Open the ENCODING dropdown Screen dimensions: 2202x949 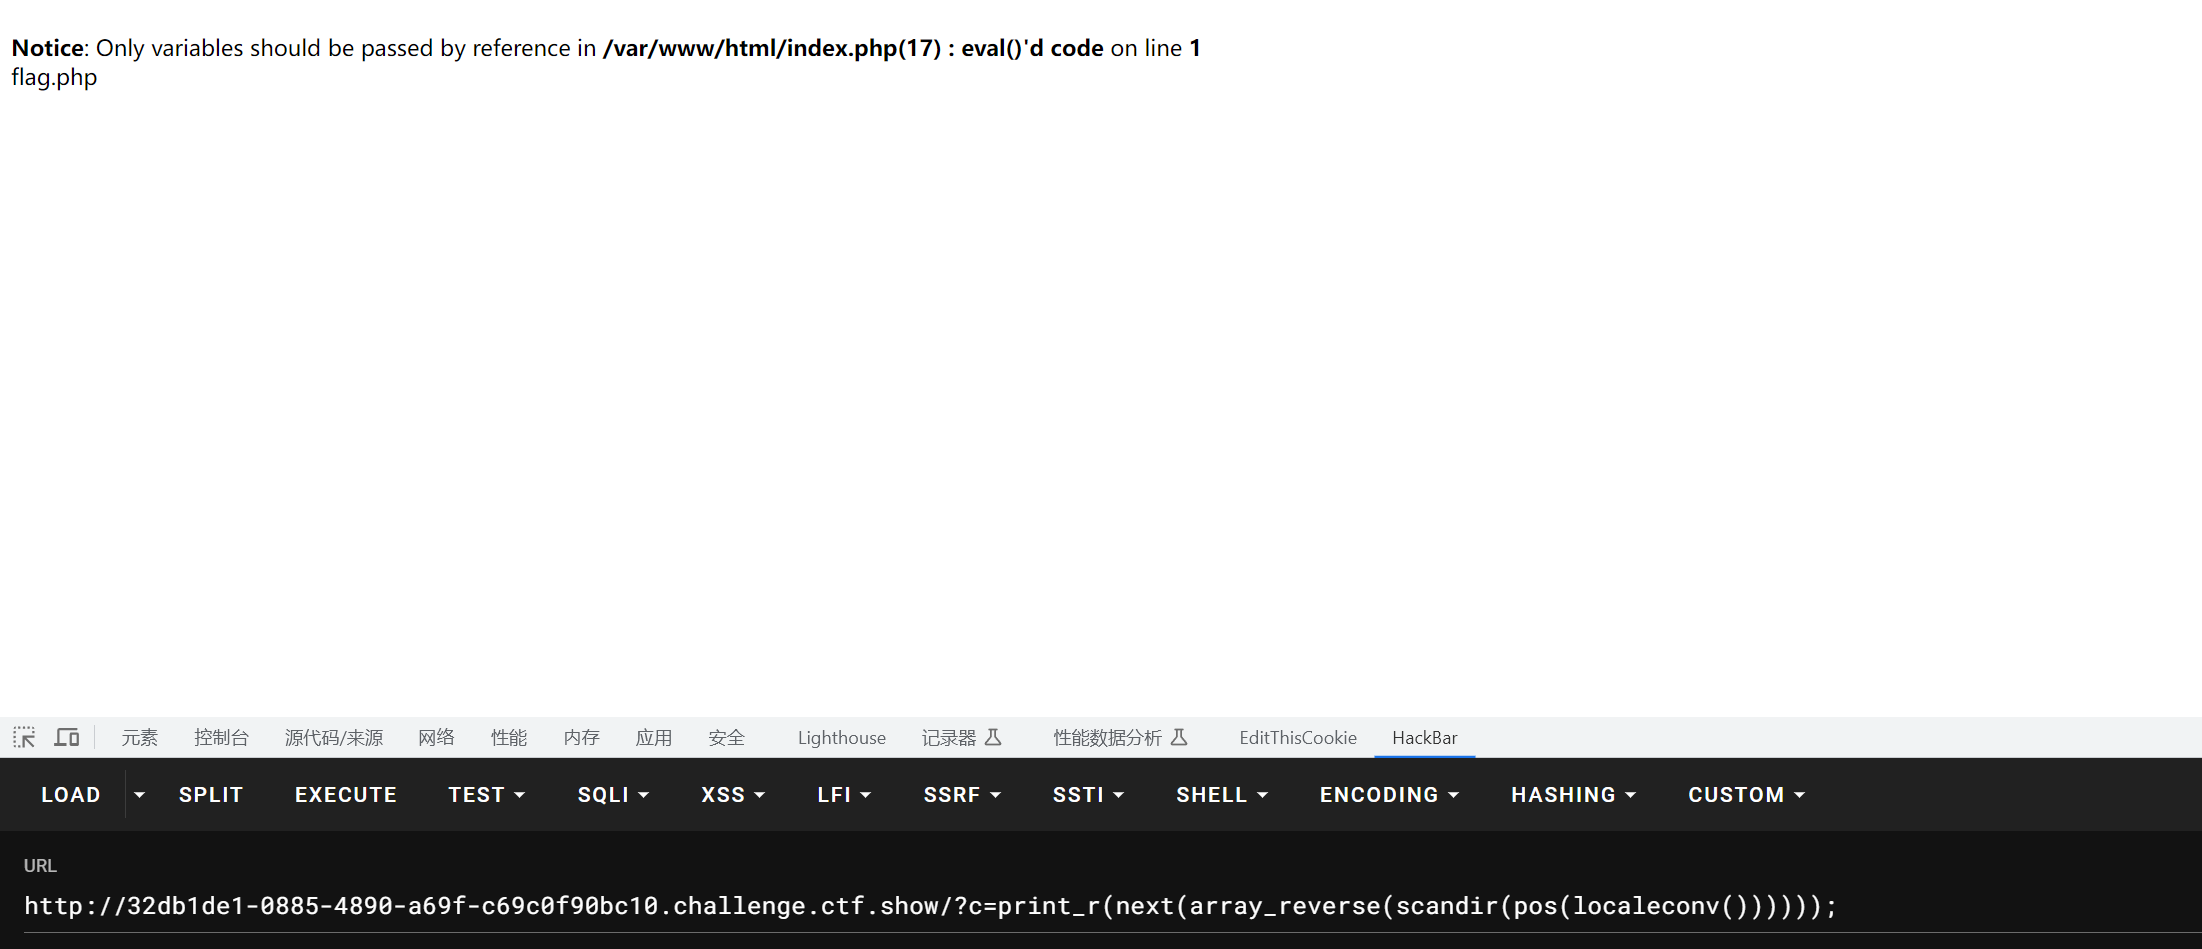(x=1389, y=795)
